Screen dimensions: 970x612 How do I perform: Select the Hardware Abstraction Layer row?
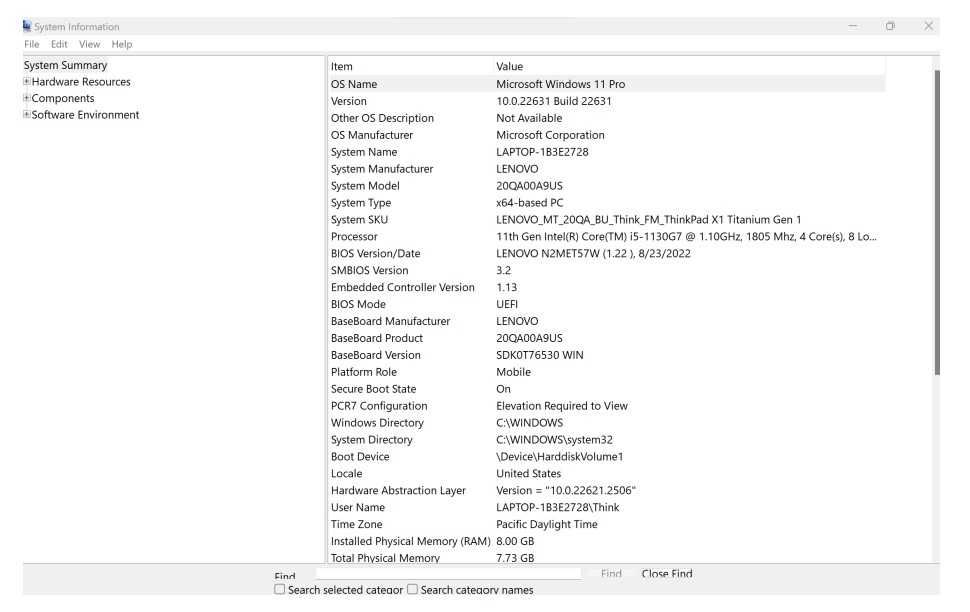(606, 490)
